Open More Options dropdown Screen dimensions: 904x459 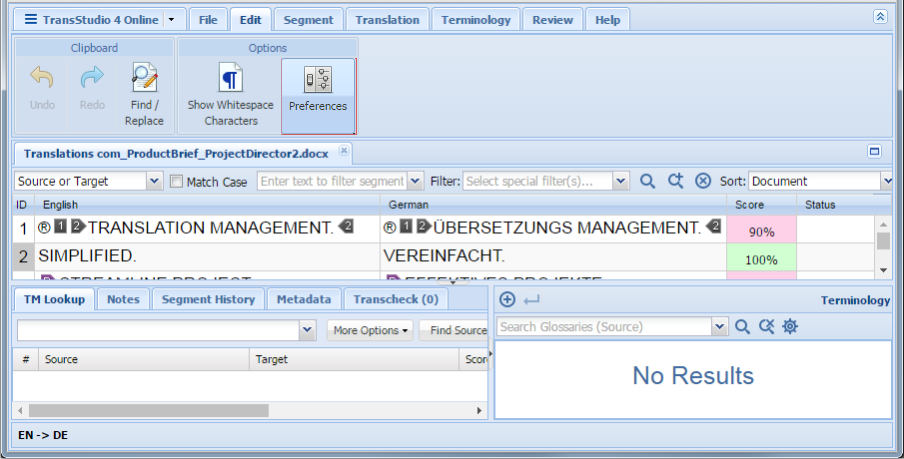click(370, 330)
